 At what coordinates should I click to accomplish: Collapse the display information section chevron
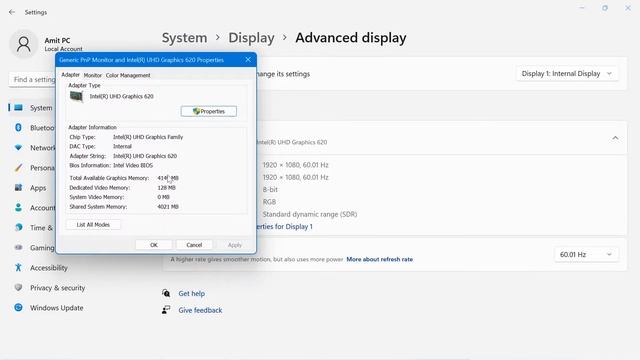[615, 138]
